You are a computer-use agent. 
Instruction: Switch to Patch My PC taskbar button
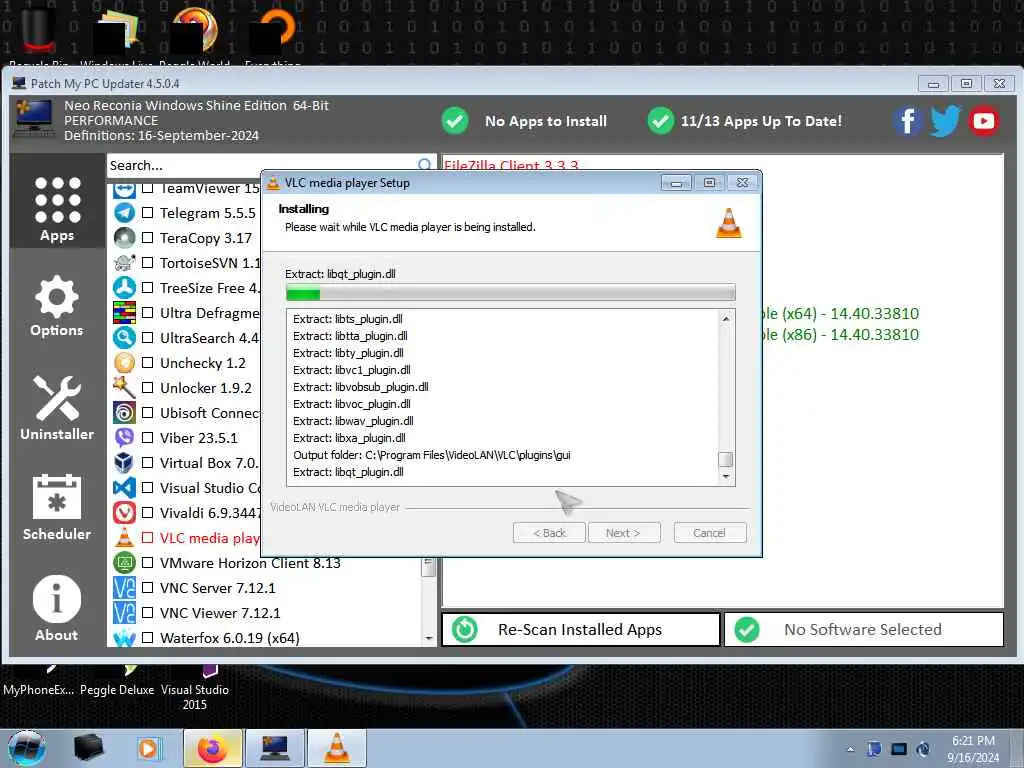275,748
